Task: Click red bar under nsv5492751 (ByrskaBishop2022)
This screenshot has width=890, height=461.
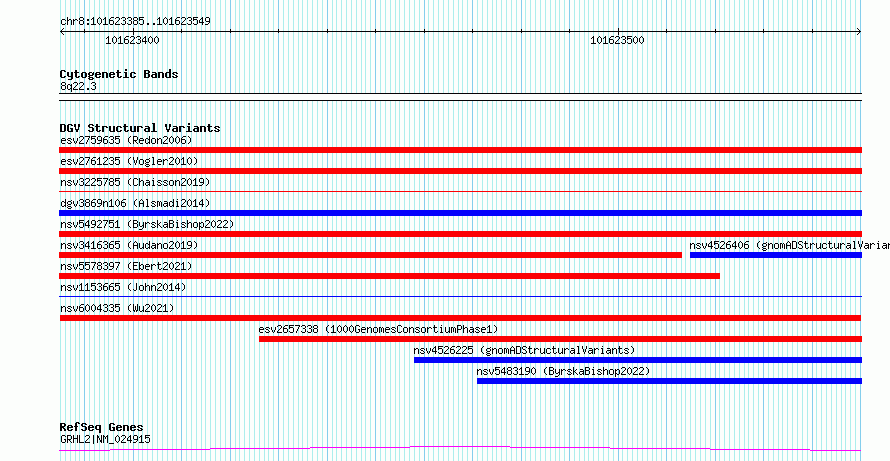Action: point(460,234)
